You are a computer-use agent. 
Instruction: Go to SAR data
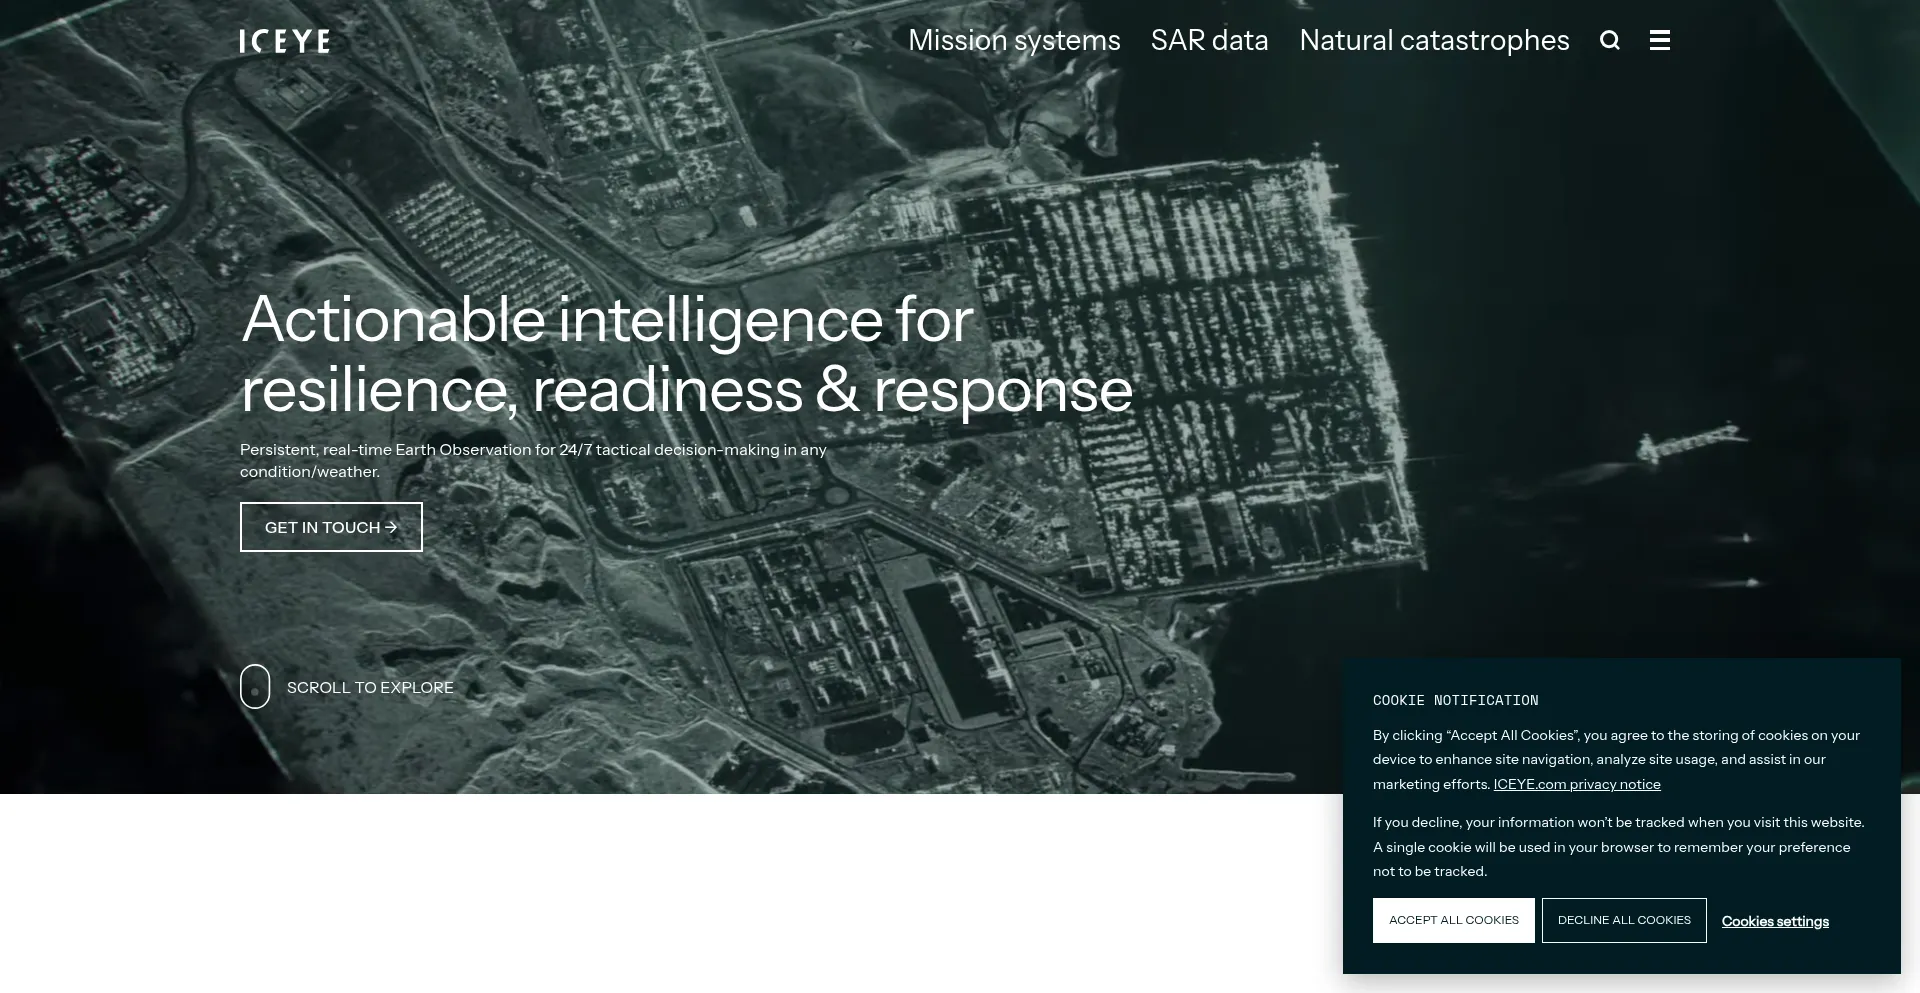(x=1209, y=40)
